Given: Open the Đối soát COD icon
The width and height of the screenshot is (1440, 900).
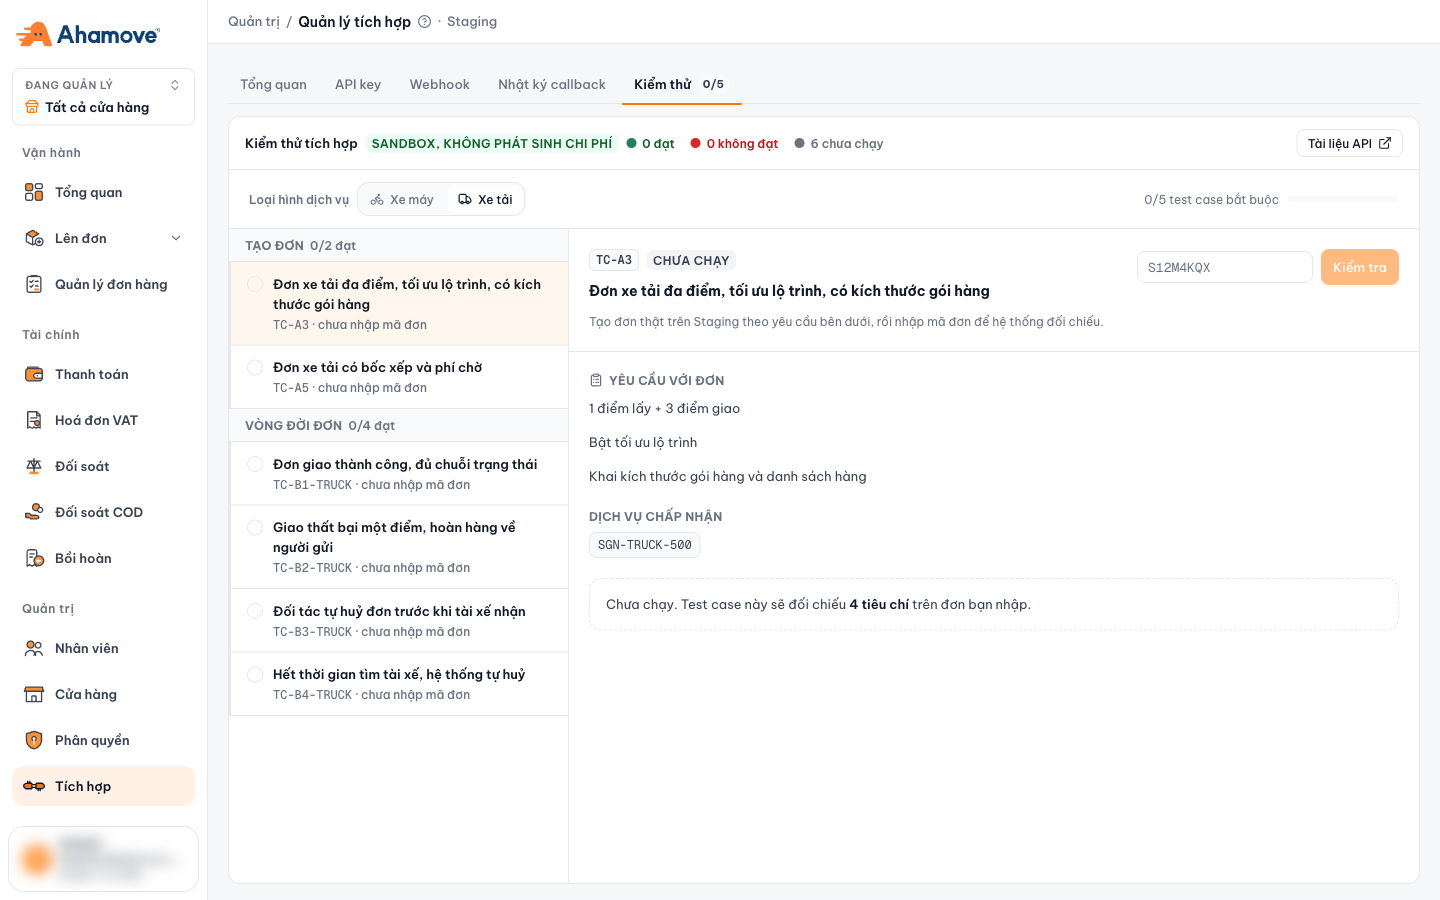Looking at the screenshot, I should (34, 512).
